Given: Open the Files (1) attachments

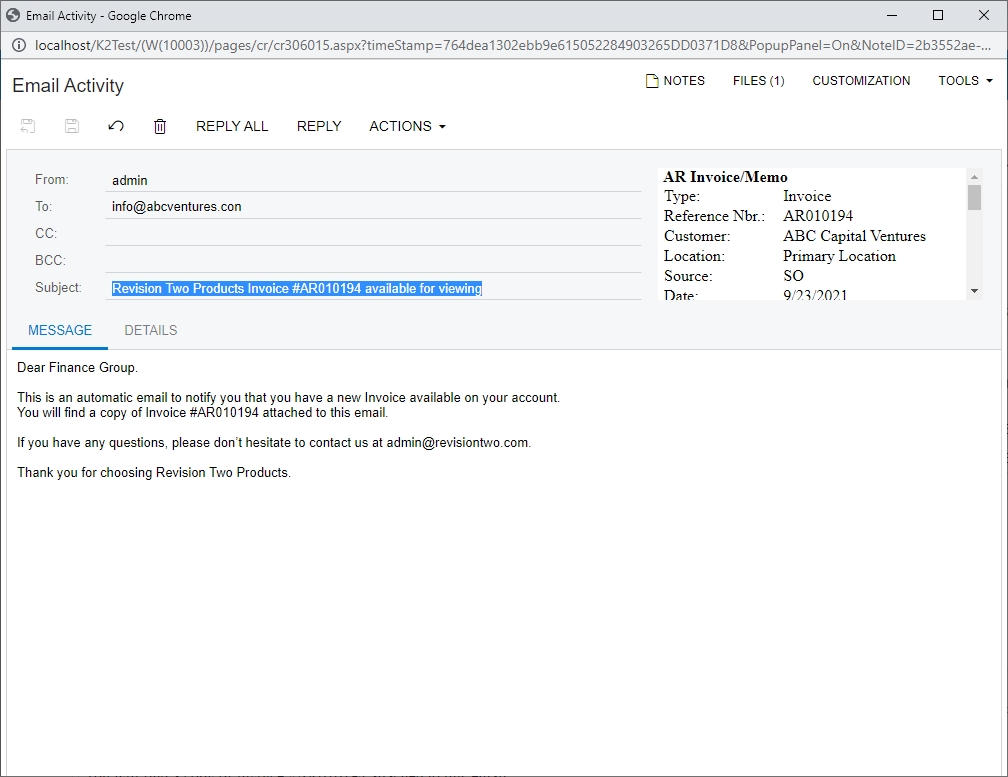Looking at the screenshot, I should tap(758, 81).
